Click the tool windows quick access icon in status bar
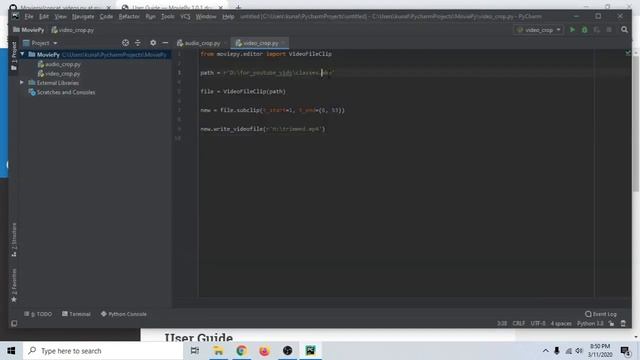This screenshot has height=360, width=640. 14,324
